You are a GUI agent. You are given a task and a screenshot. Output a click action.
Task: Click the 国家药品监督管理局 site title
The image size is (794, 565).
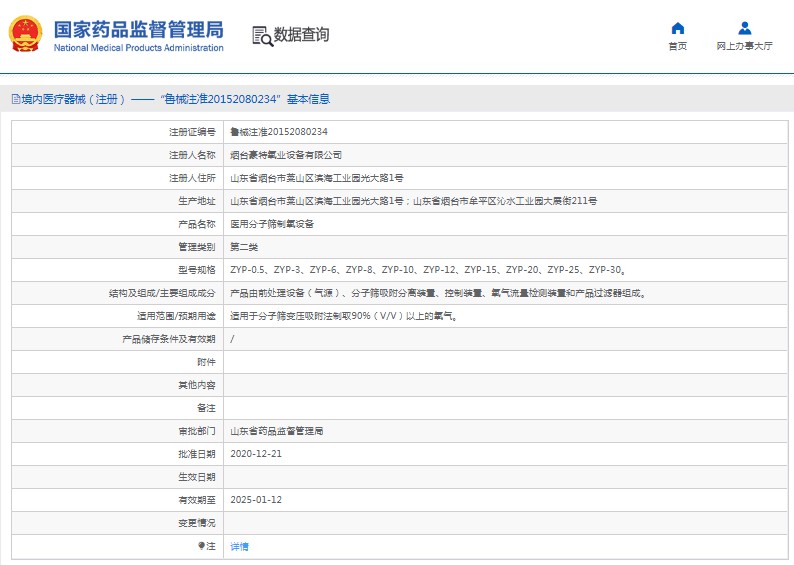click(138, 29)
